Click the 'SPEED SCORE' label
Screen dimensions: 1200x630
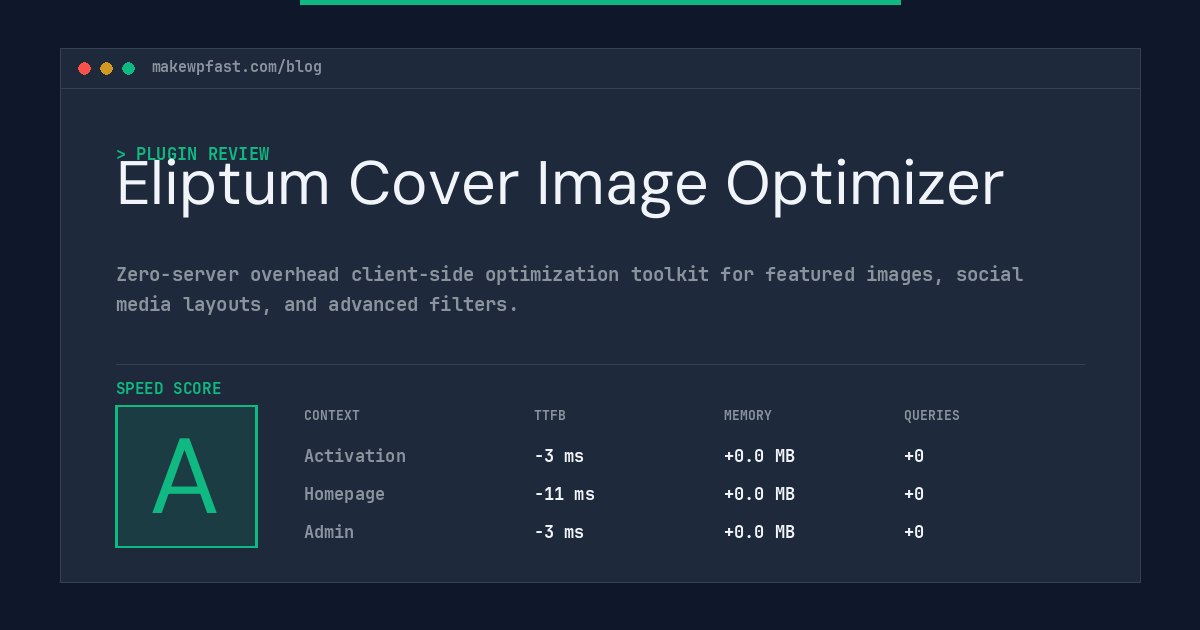coord(169,388)
